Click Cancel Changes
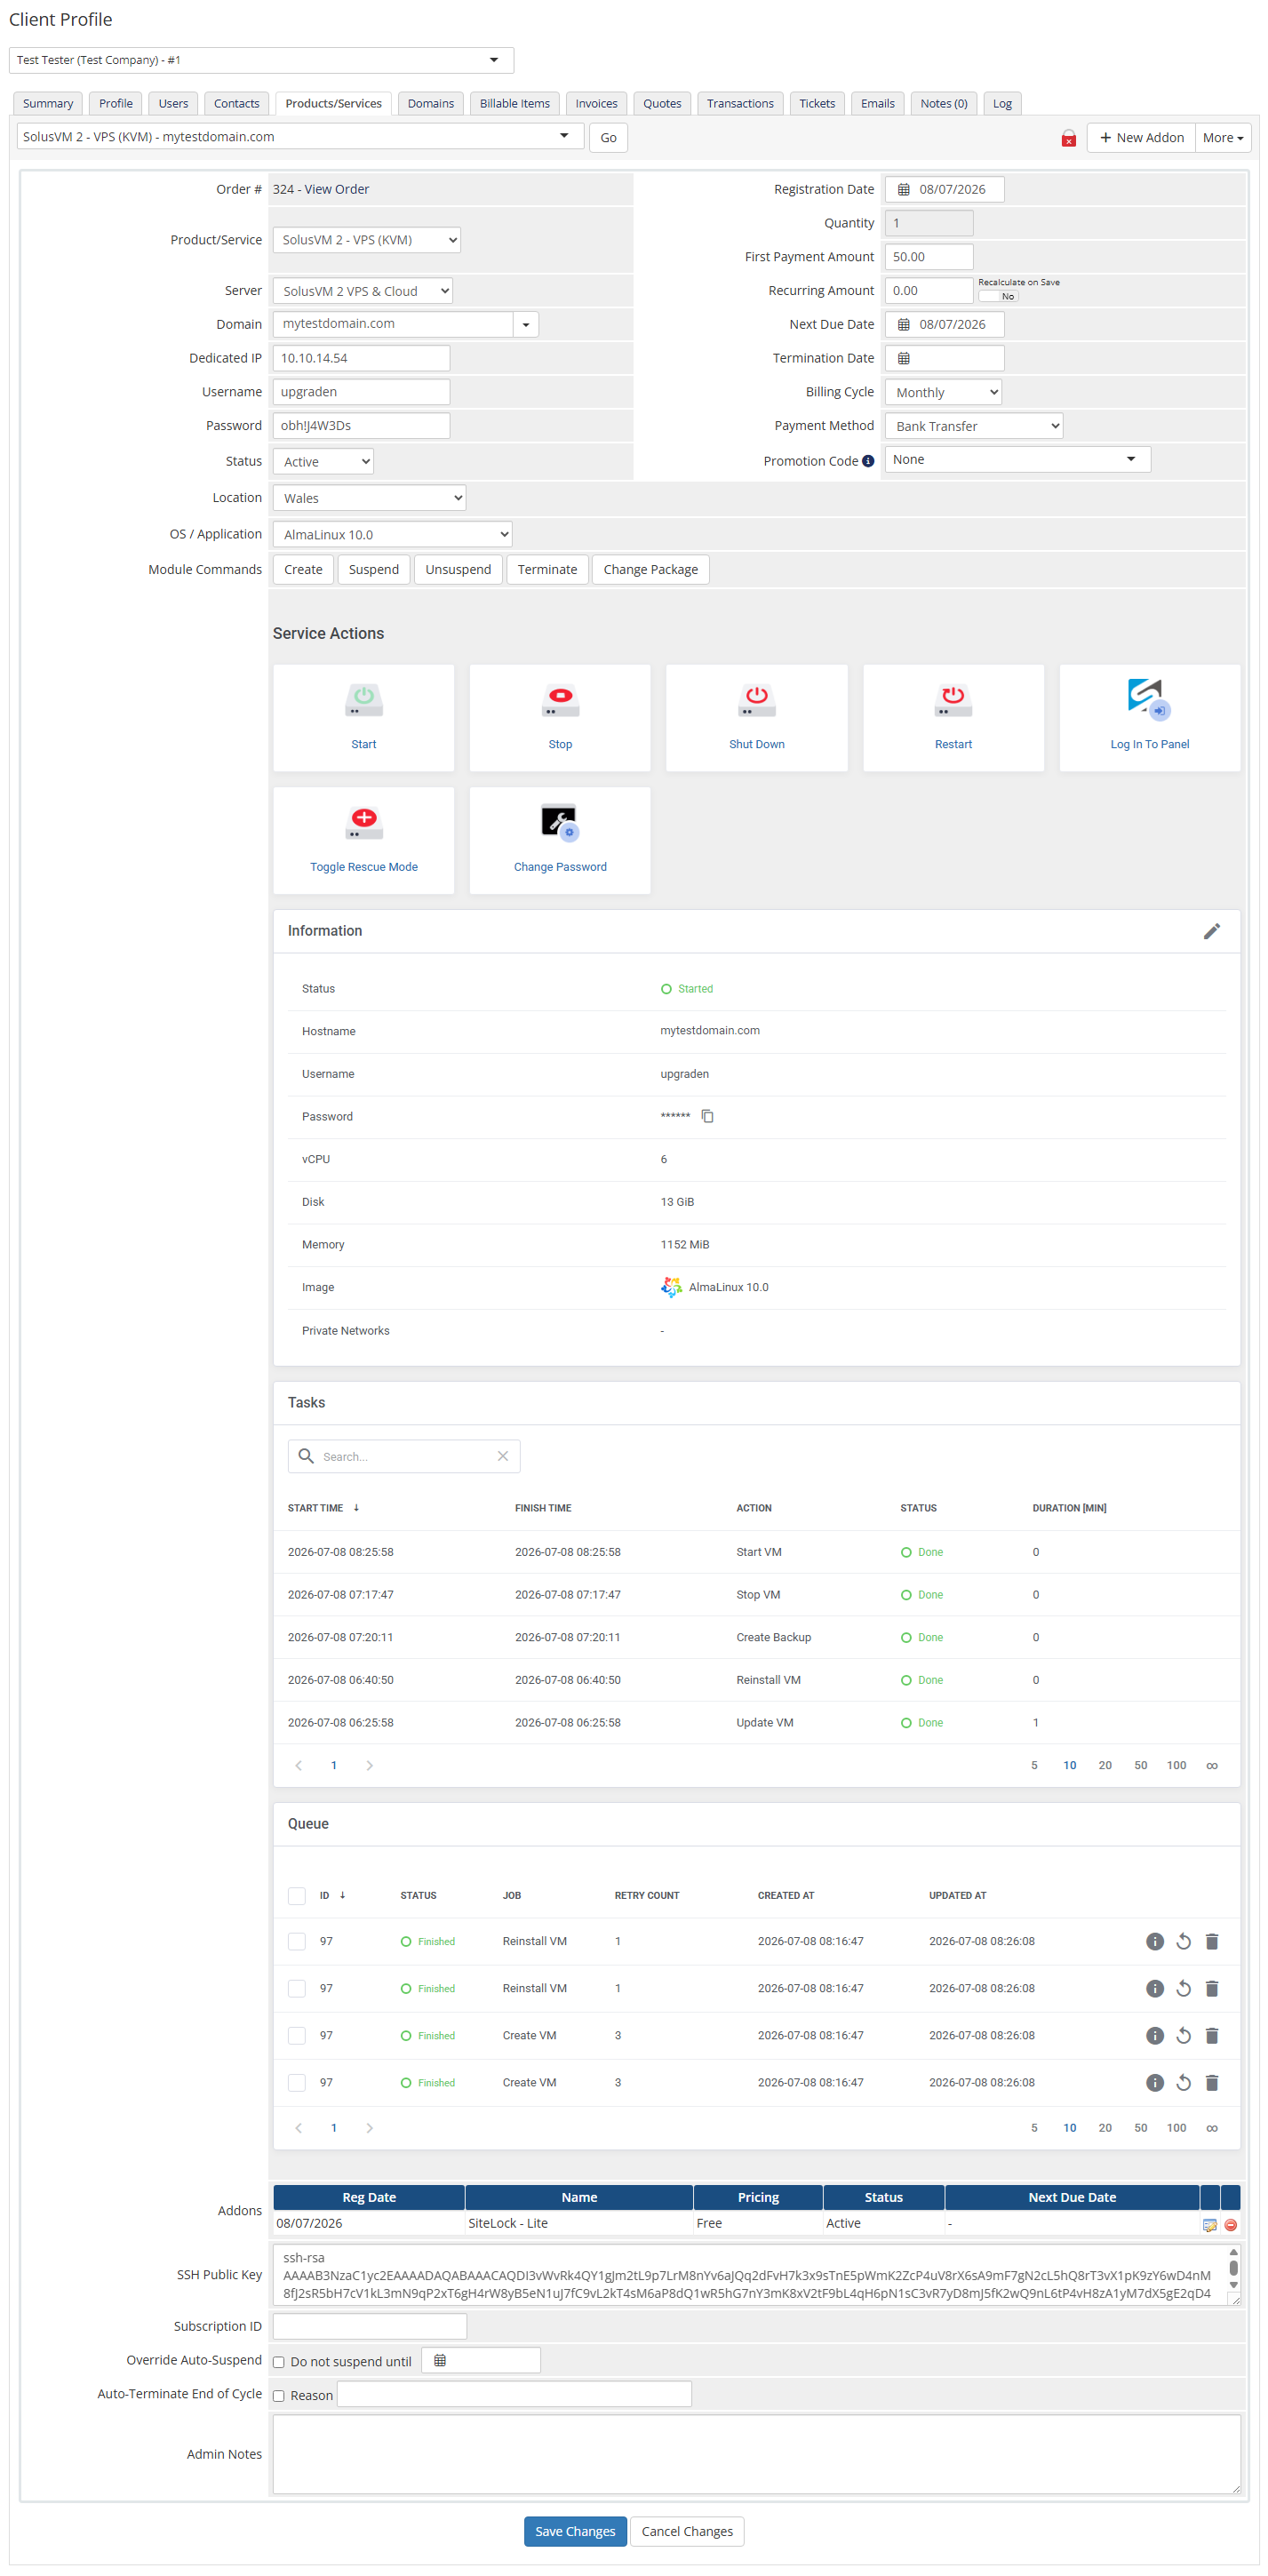 point(687,2530)
